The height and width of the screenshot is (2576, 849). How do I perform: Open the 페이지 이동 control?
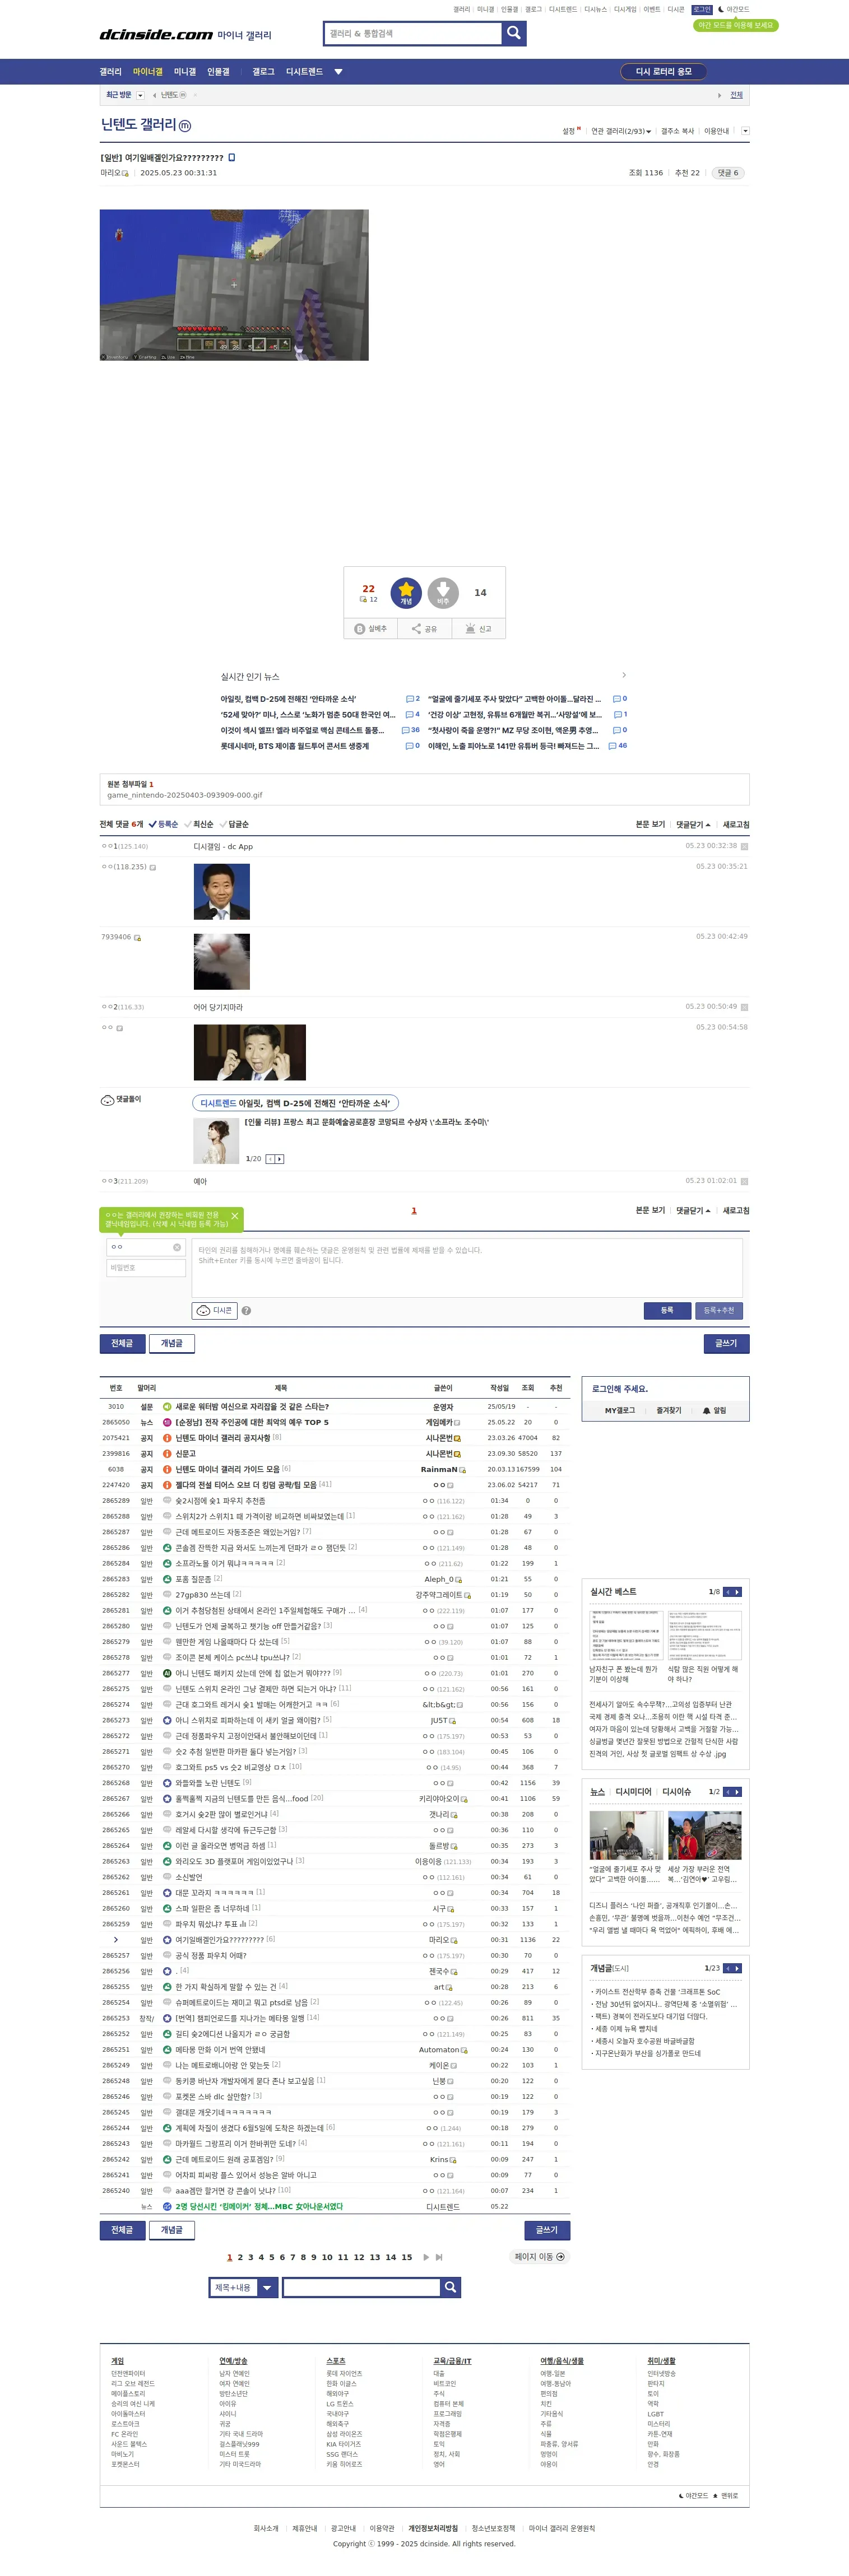coord(539,2257)
